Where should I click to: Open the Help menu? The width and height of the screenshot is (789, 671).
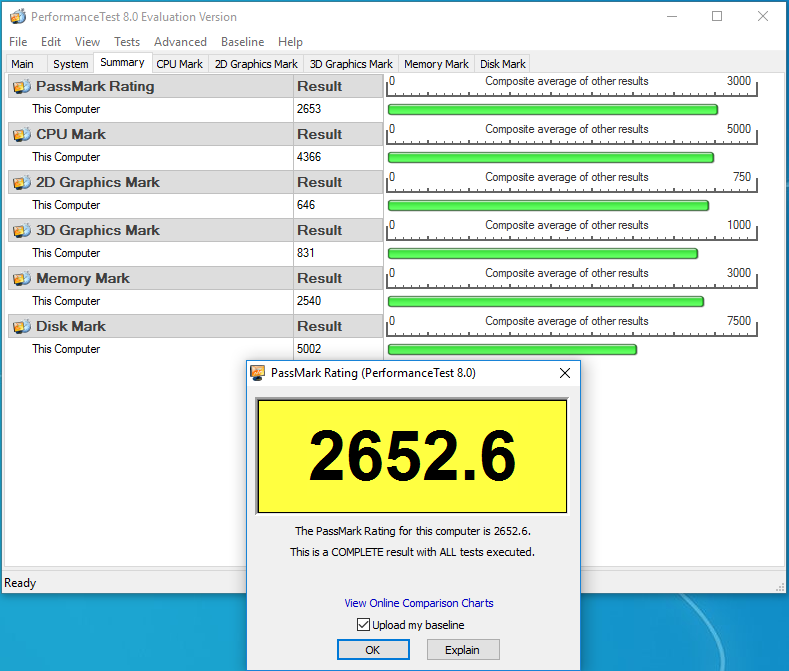click(x=290, y=42)
